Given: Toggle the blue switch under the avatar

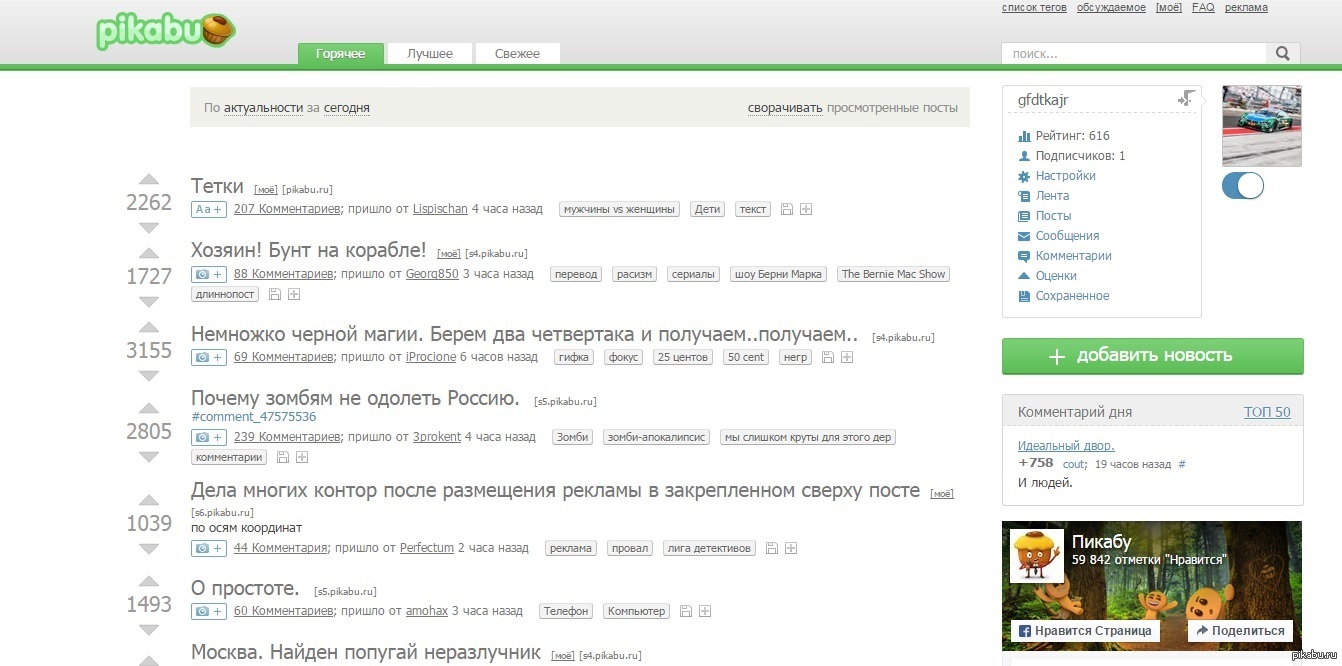Looking at the screenshot, I should [1243, 186].
